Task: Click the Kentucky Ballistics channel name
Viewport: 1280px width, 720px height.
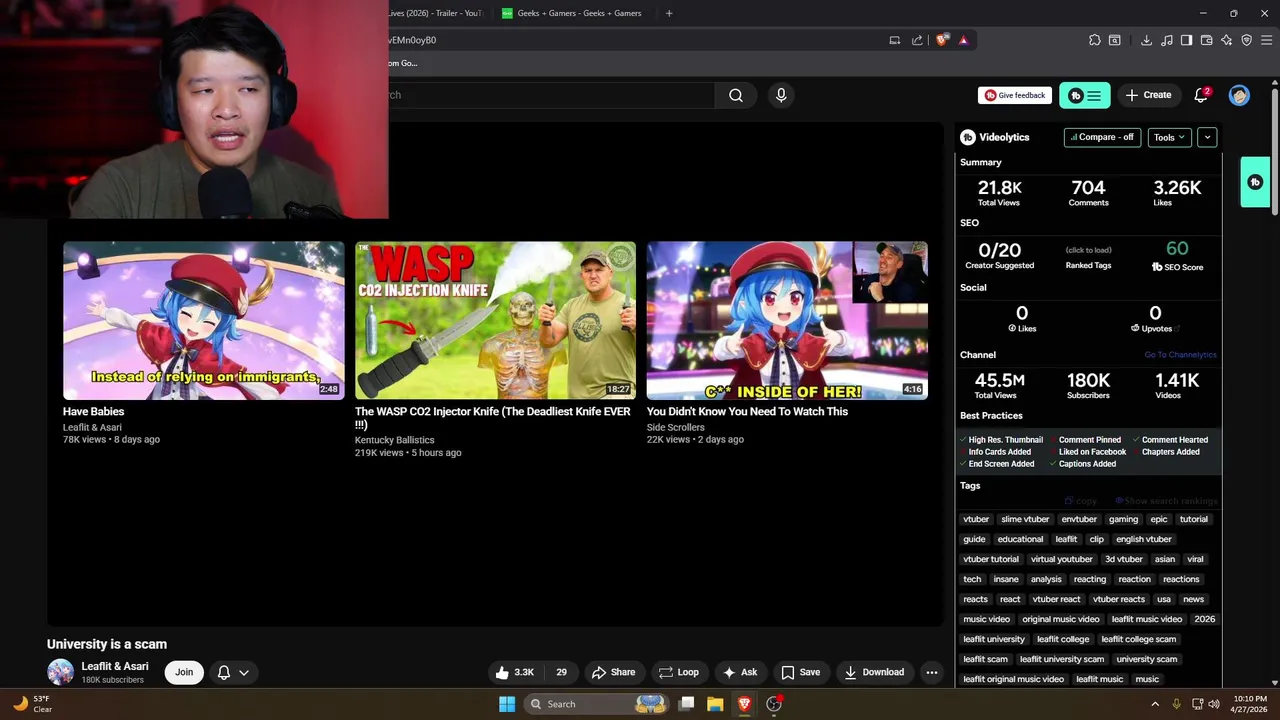Action: coord(395,440)
